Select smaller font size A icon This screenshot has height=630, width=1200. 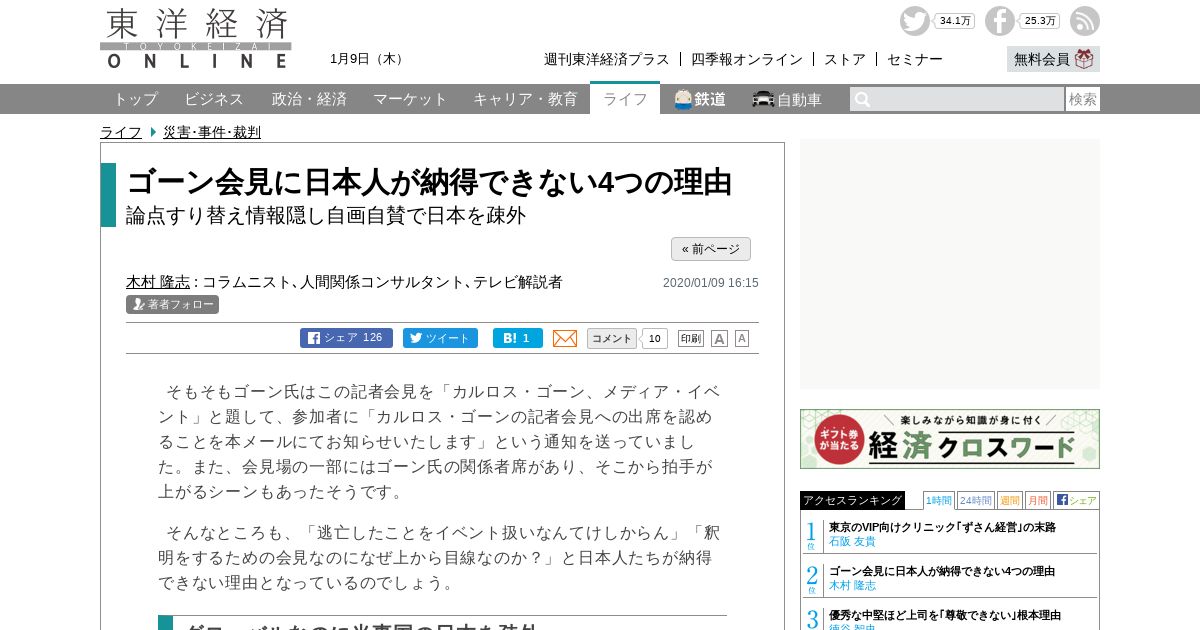(x=742, y=338)
